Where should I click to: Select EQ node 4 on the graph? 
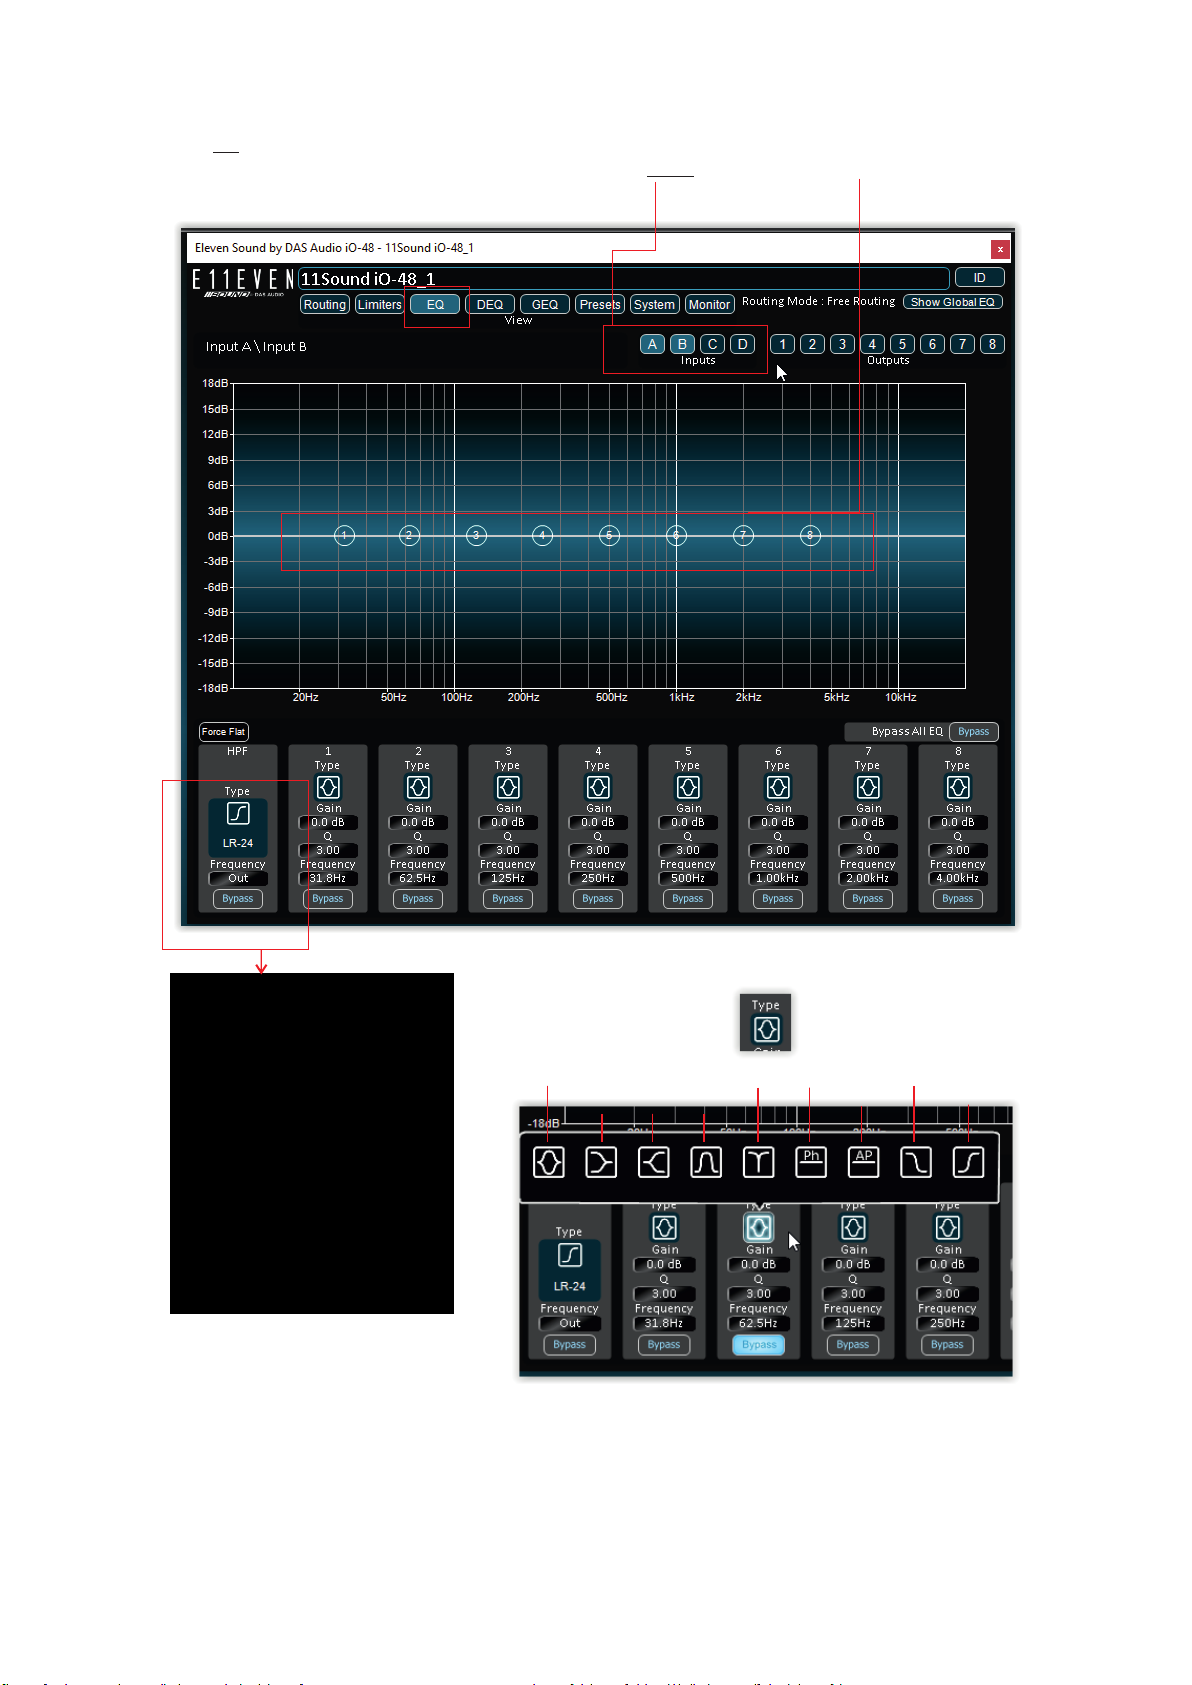coord(543,536)
